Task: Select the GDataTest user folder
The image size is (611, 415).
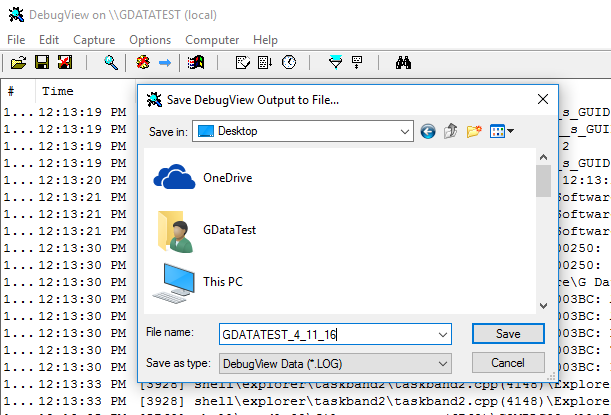Action: click(x=207, y=231)
